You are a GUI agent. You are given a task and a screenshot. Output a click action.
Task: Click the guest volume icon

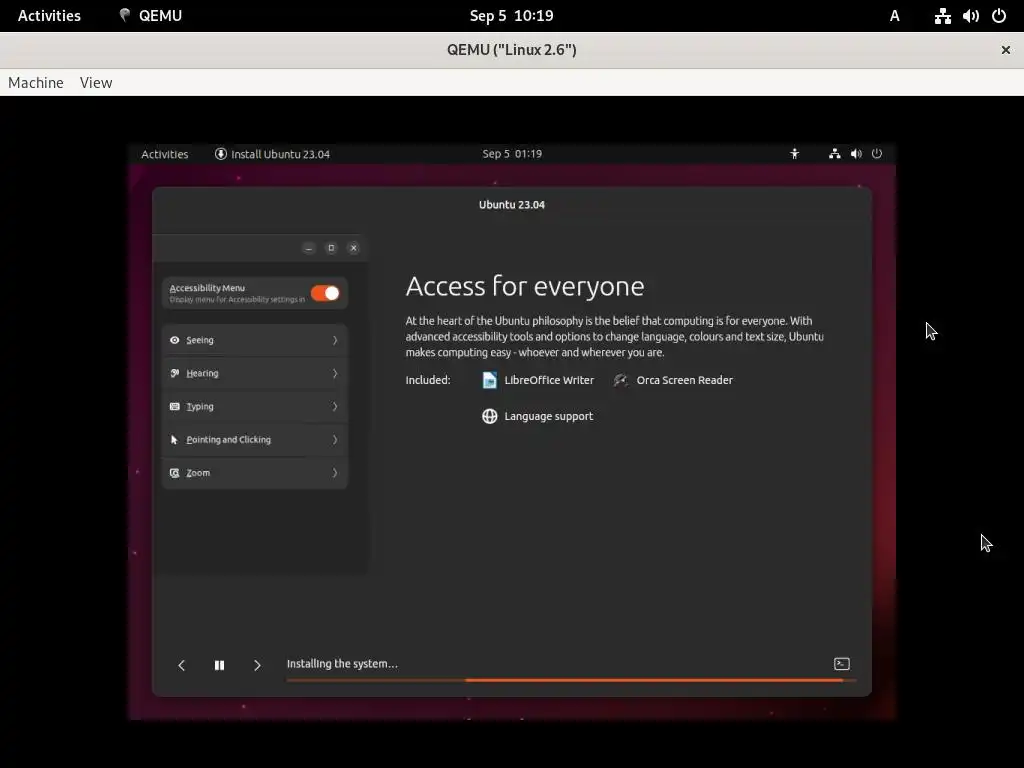(x=856, y=153)
